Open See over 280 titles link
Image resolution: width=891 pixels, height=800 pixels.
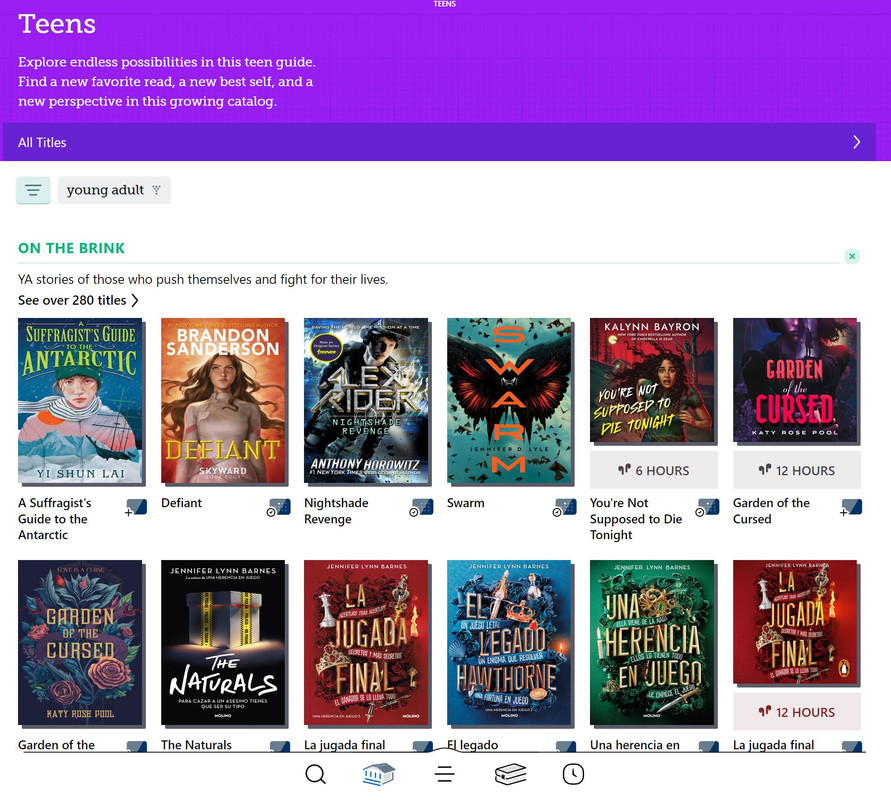pyautogui.click(x=78, y=300)
